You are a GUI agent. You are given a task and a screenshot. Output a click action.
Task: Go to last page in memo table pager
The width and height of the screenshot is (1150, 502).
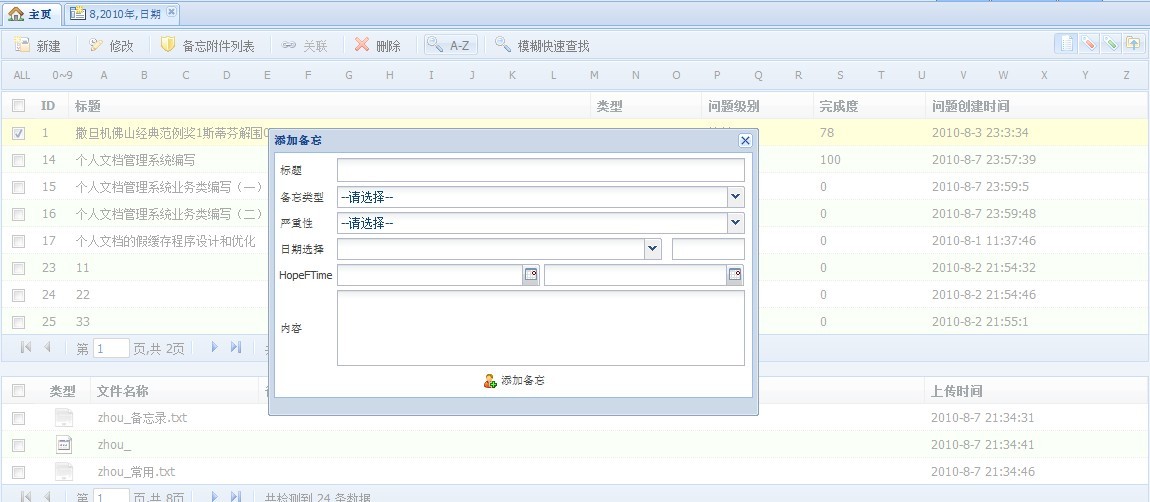click(x=235, y=347)
